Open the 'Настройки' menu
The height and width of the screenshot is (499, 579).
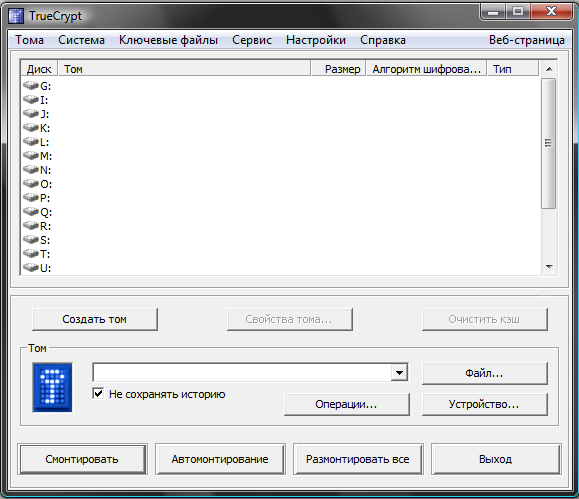(x=316, y=40)
